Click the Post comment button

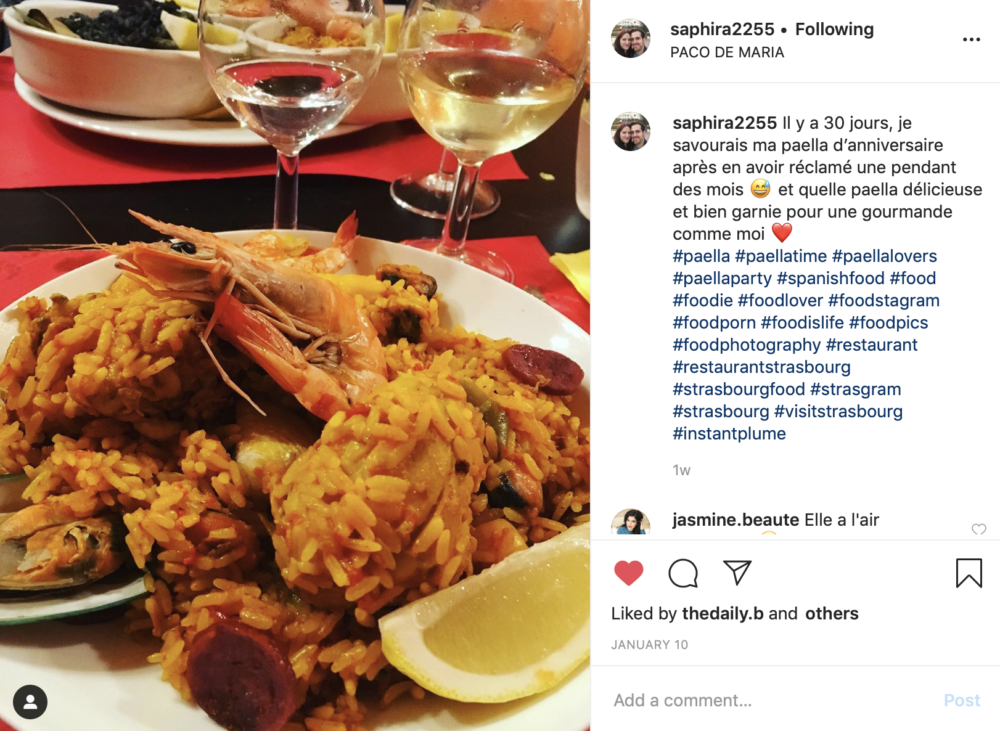962,700
